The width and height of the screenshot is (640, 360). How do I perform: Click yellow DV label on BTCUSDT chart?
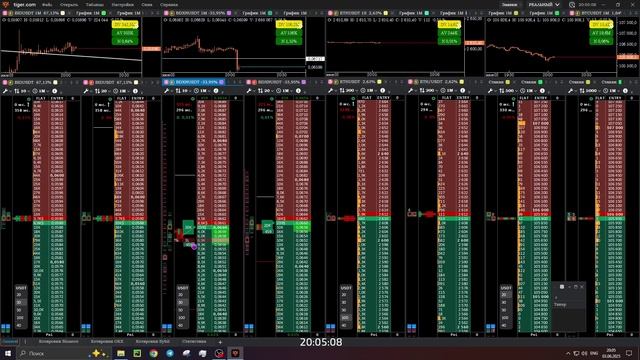601,25
